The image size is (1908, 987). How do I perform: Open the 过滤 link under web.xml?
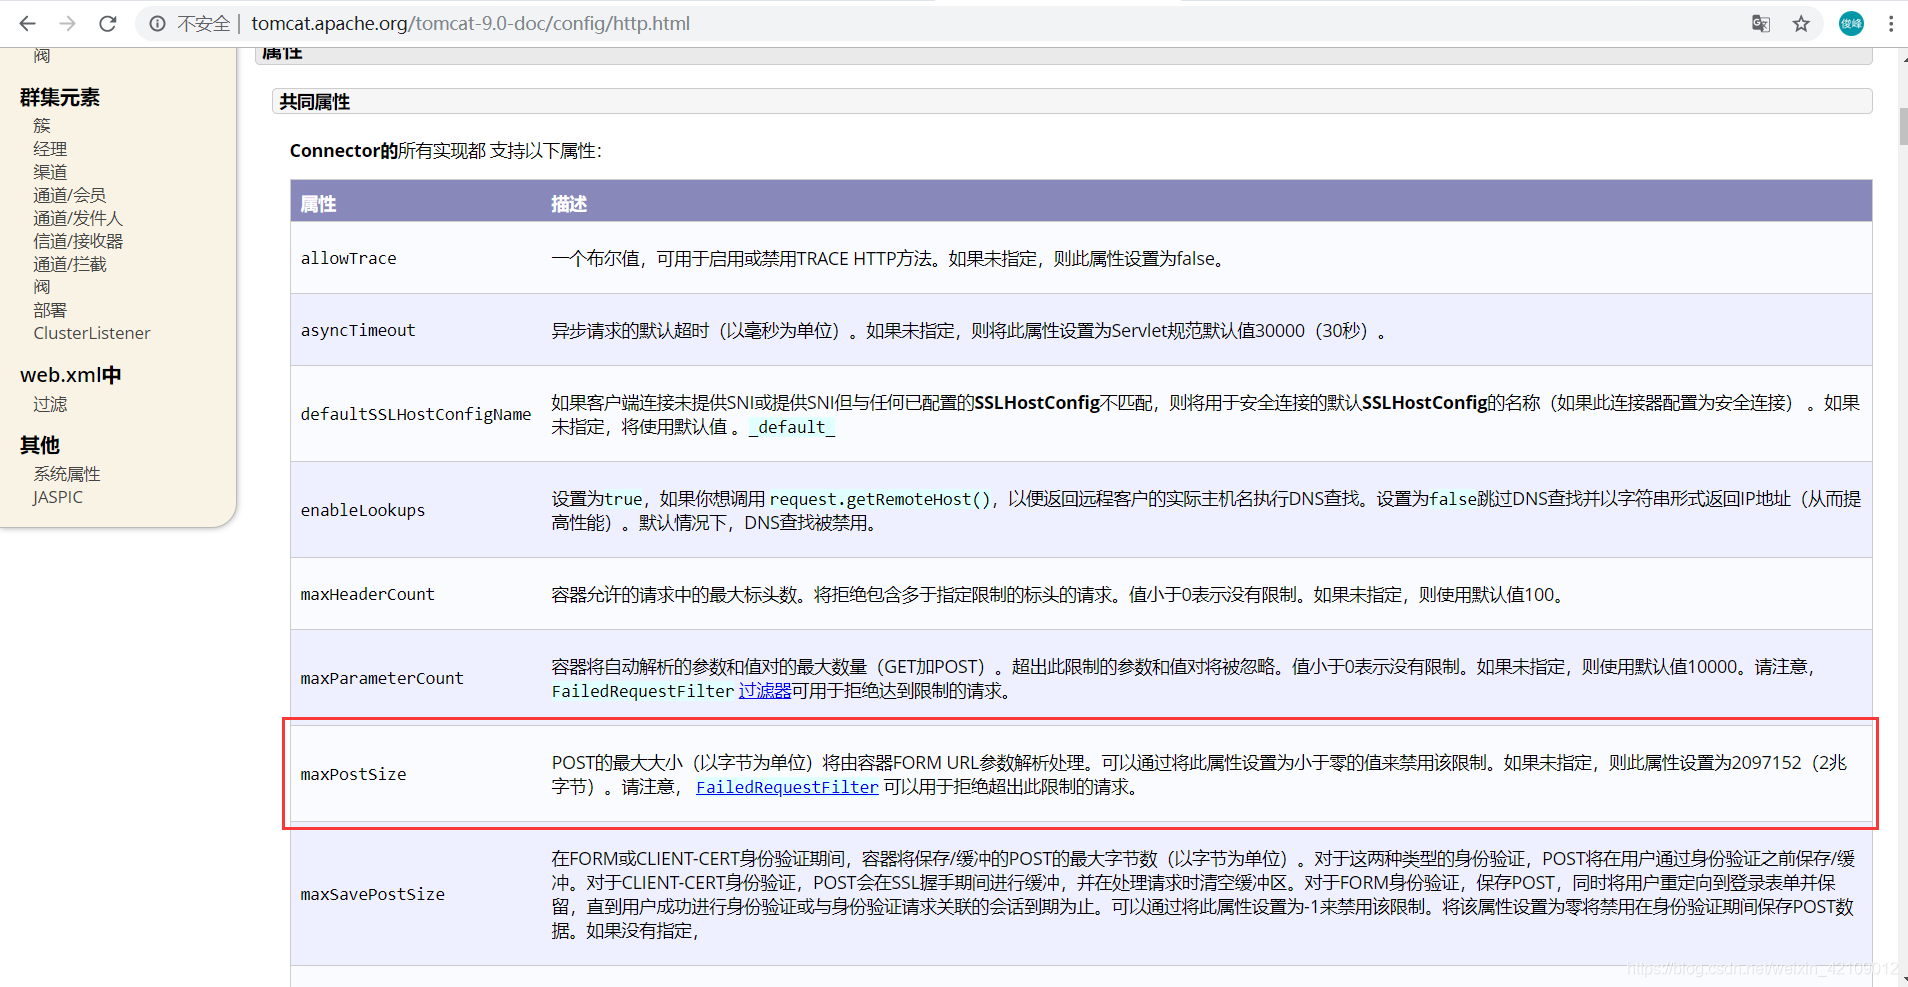coord(50,404)
